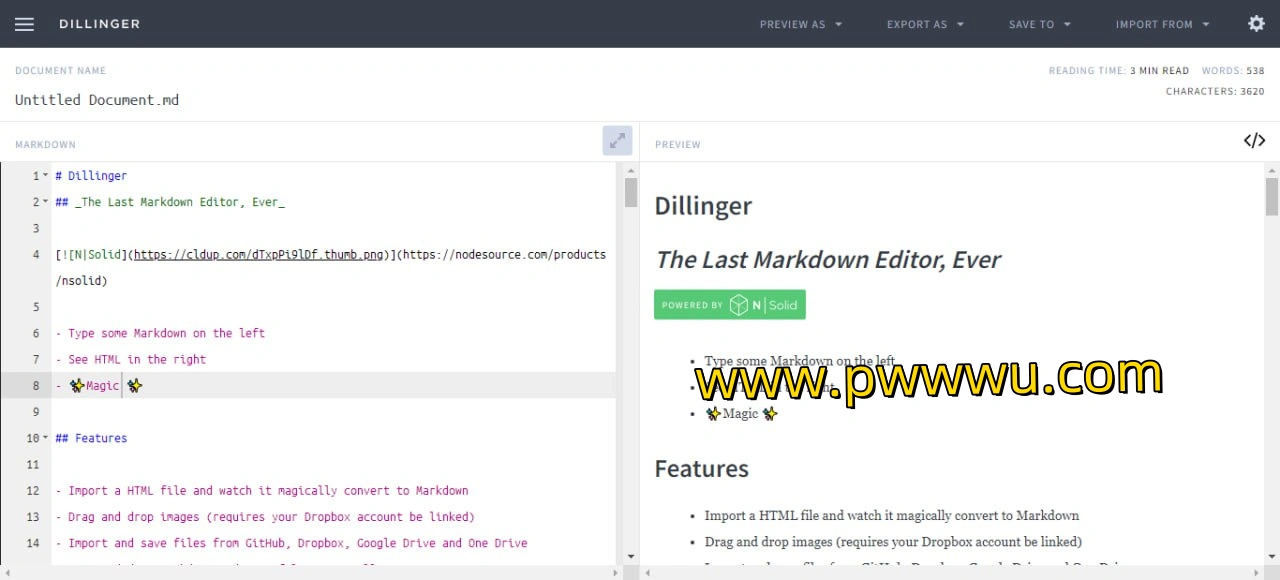Click '/nsolid)' wrapped text in the editor

[x=81, y=281]
